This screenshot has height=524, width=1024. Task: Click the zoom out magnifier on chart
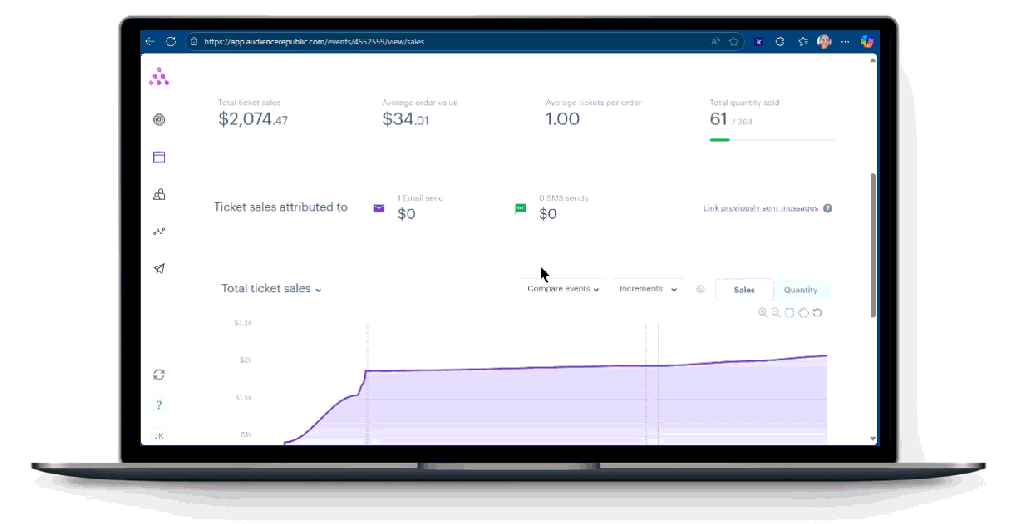pos(776,313)
